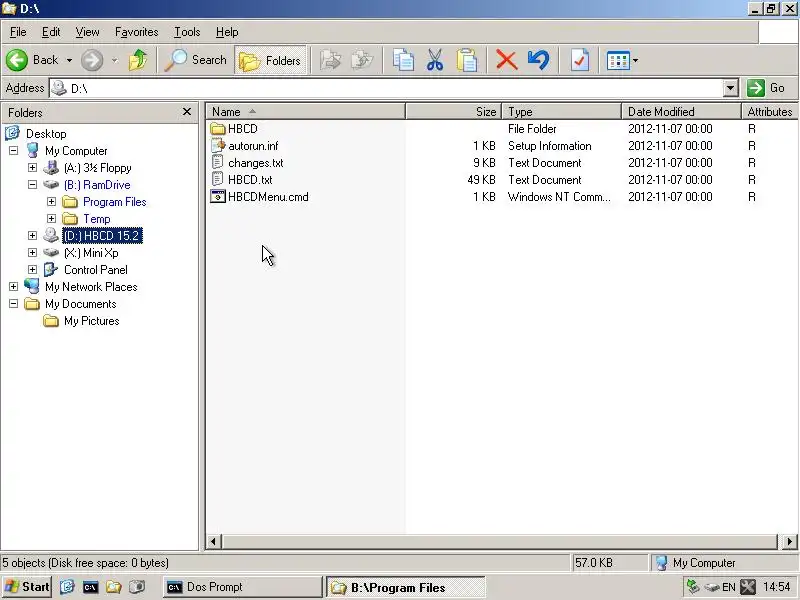The image size is (800, 600).
Task: Expand the My Network Places node
Action: tap(13, 287)
